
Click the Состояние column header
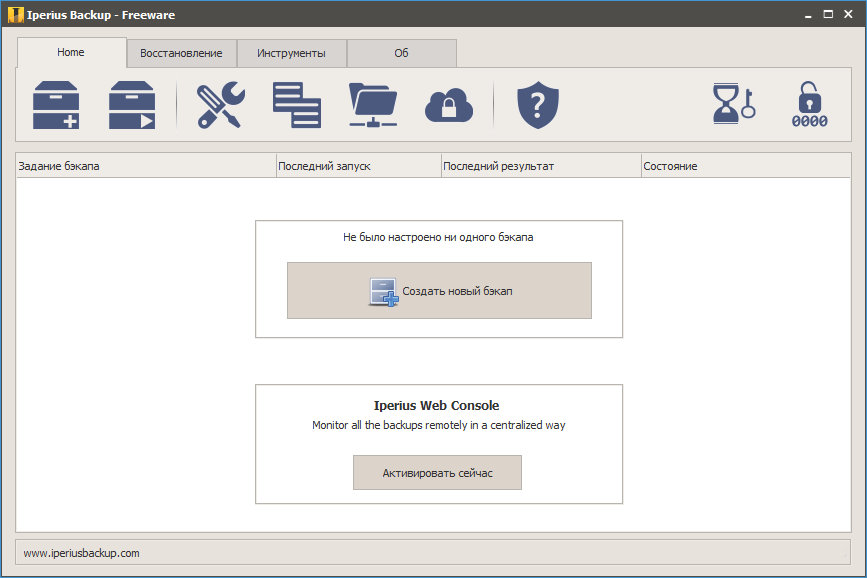tap(745, 166)
